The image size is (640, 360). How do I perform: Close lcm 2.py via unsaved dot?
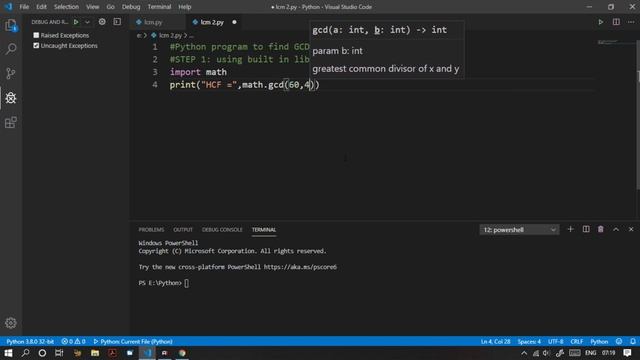click(x=234, y=22)
